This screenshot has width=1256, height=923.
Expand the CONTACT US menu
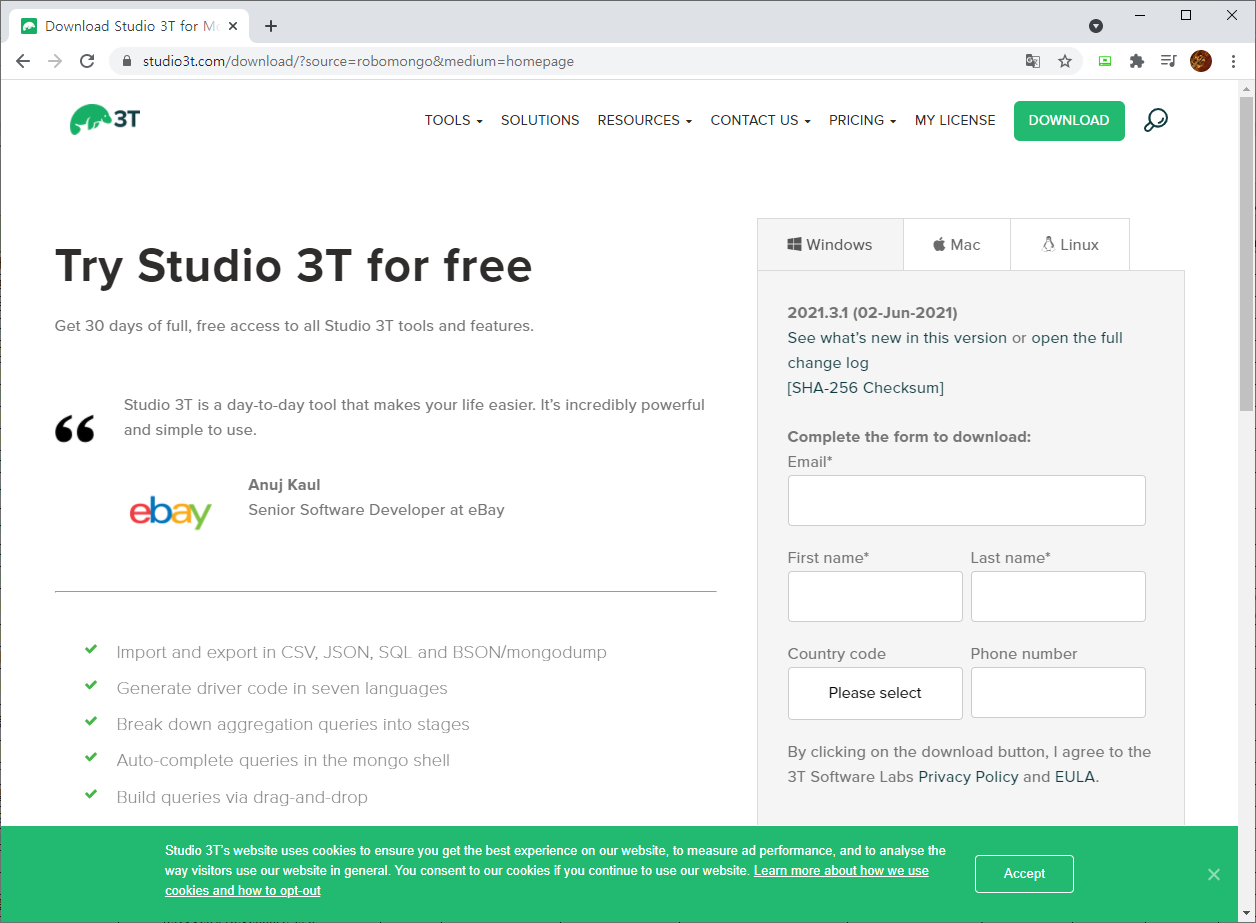(x=761, y=120)
